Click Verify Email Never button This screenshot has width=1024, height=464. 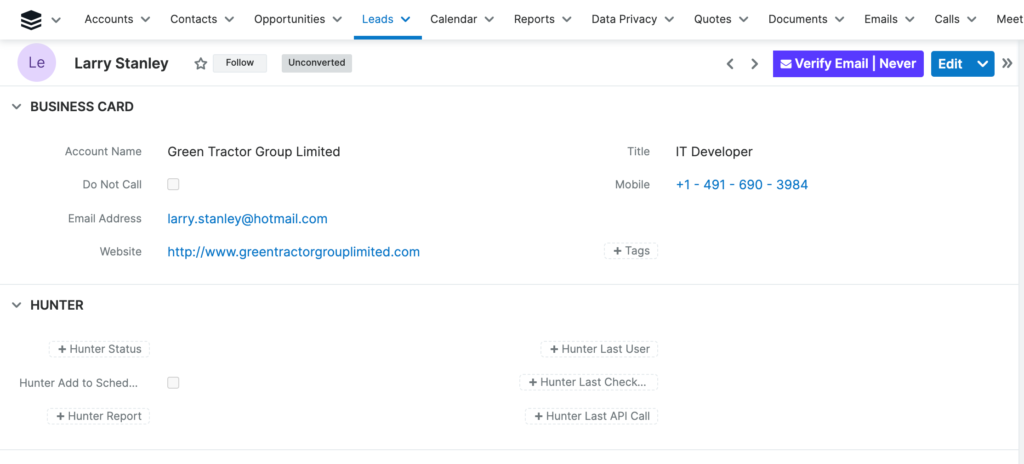[x=847, y=64]
